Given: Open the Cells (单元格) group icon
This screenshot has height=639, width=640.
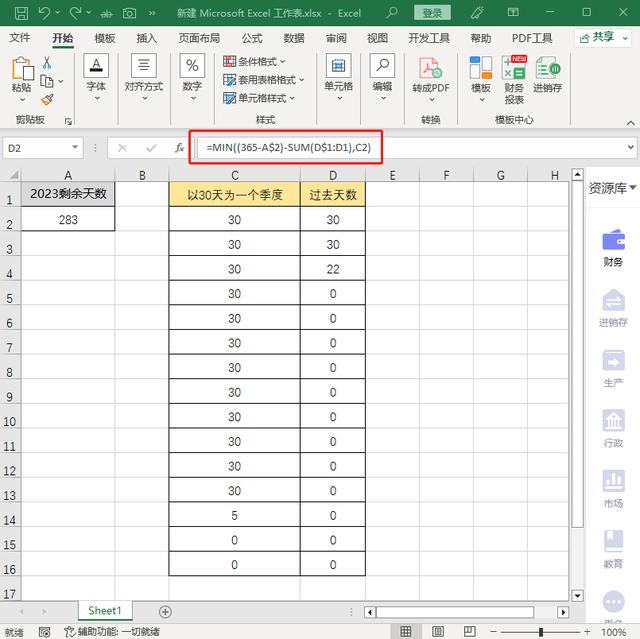Looking at the screenshot, I should coord(338,65).
